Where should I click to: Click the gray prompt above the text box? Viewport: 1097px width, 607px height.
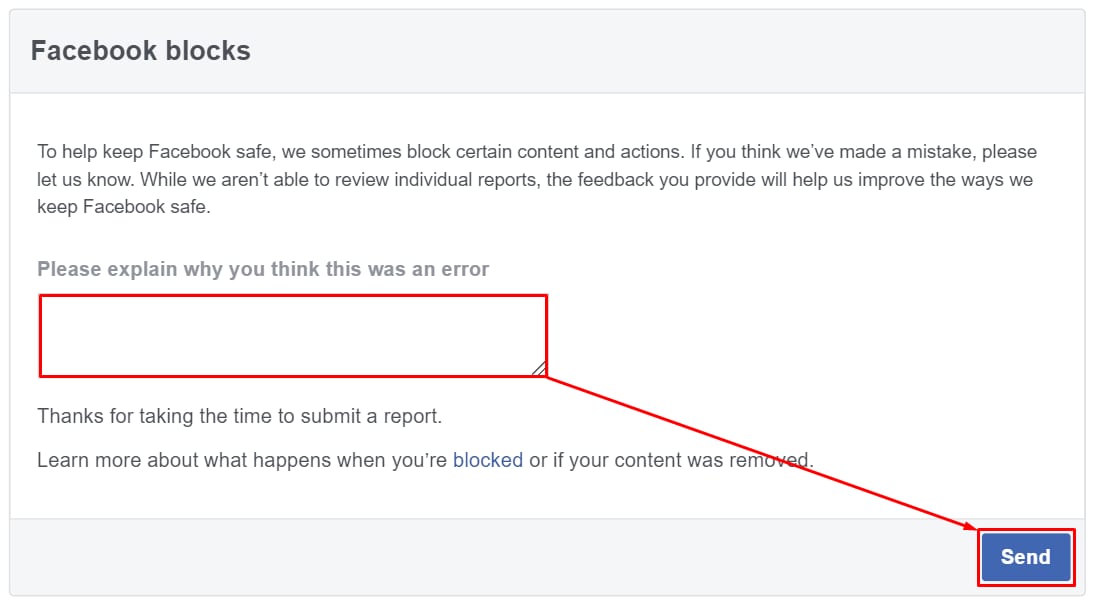coord(262,268)
